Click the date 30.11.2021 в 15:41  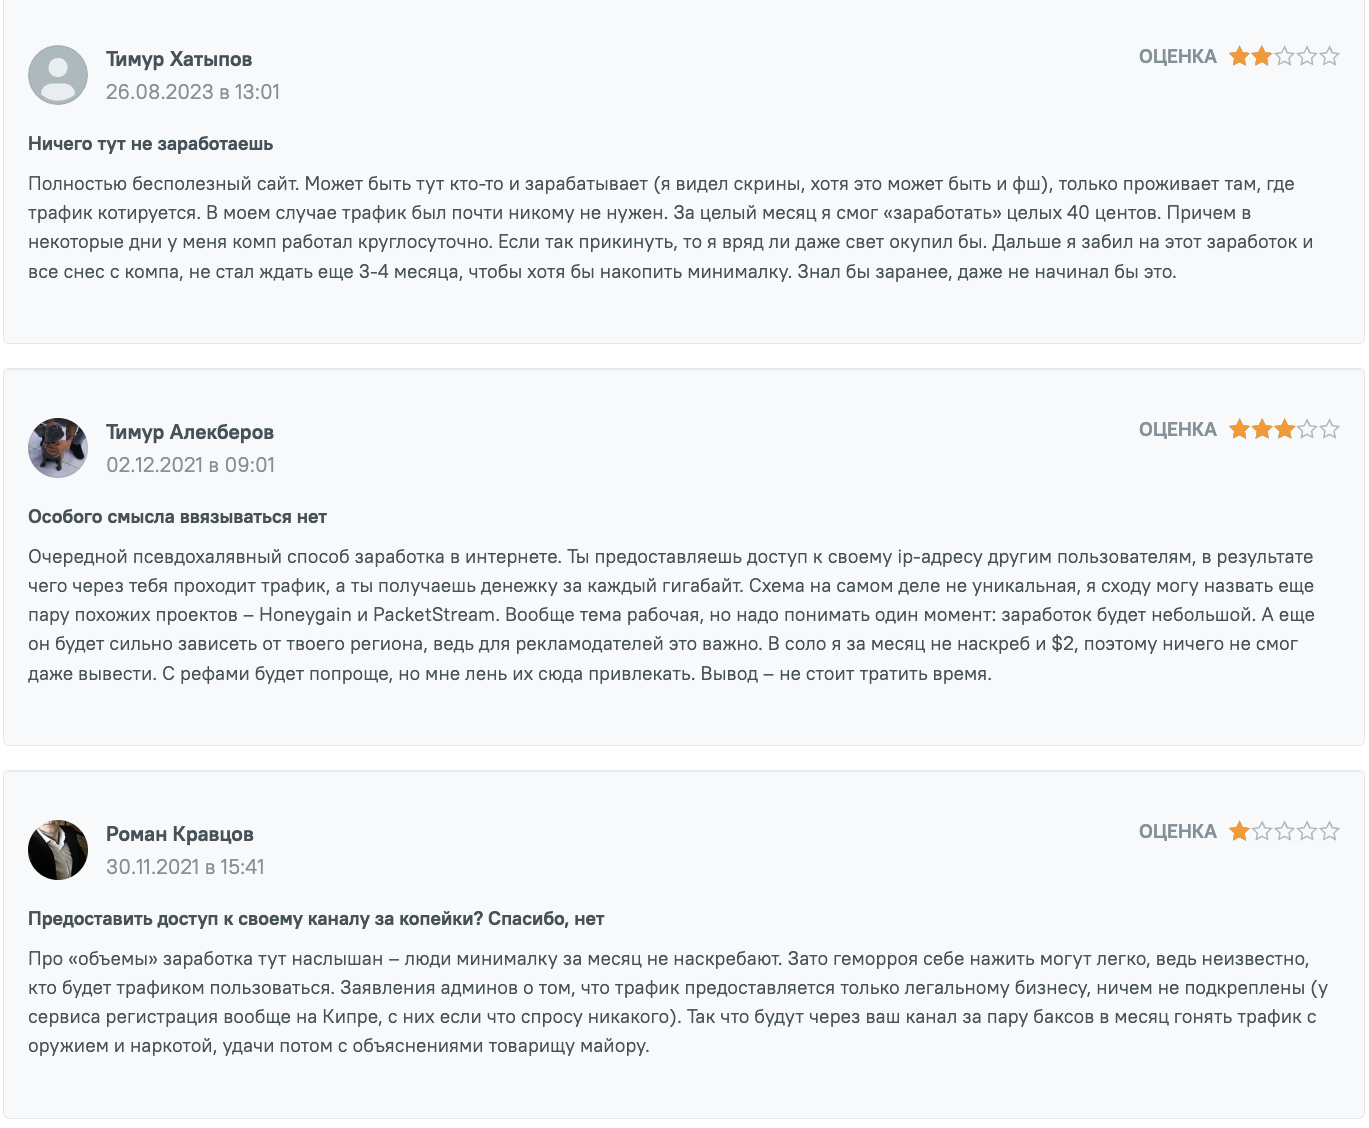(185, 867)
